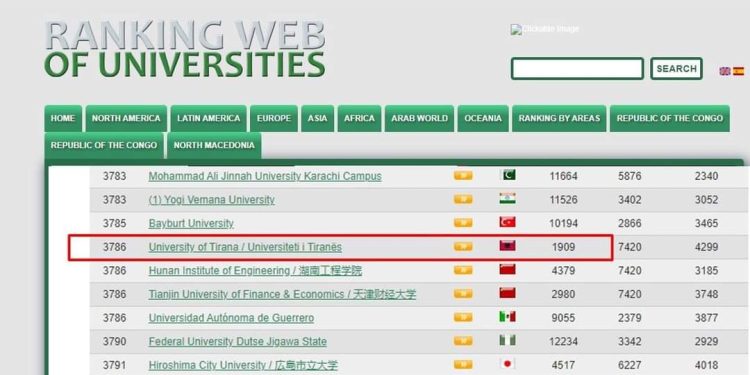Open the HOME tab
Screen dimensions: 750x375
[63, 118]
